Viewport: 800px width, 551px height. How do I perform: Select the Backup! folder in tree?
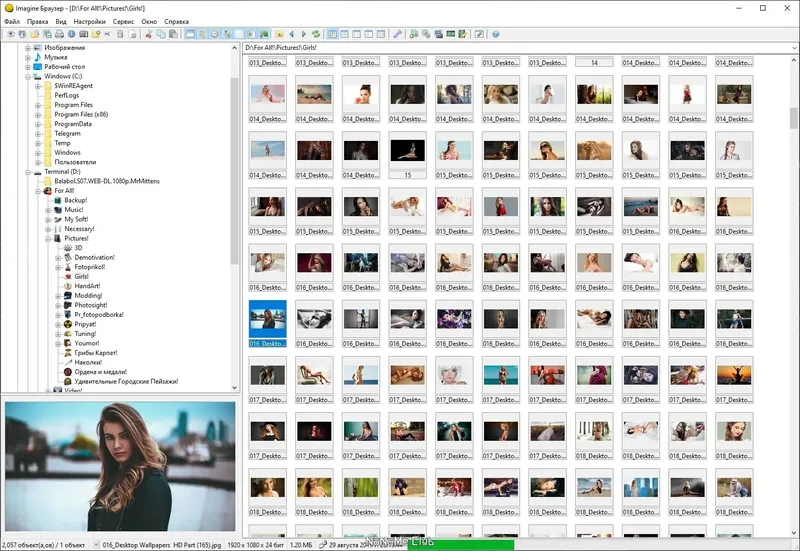coord(76,201)
